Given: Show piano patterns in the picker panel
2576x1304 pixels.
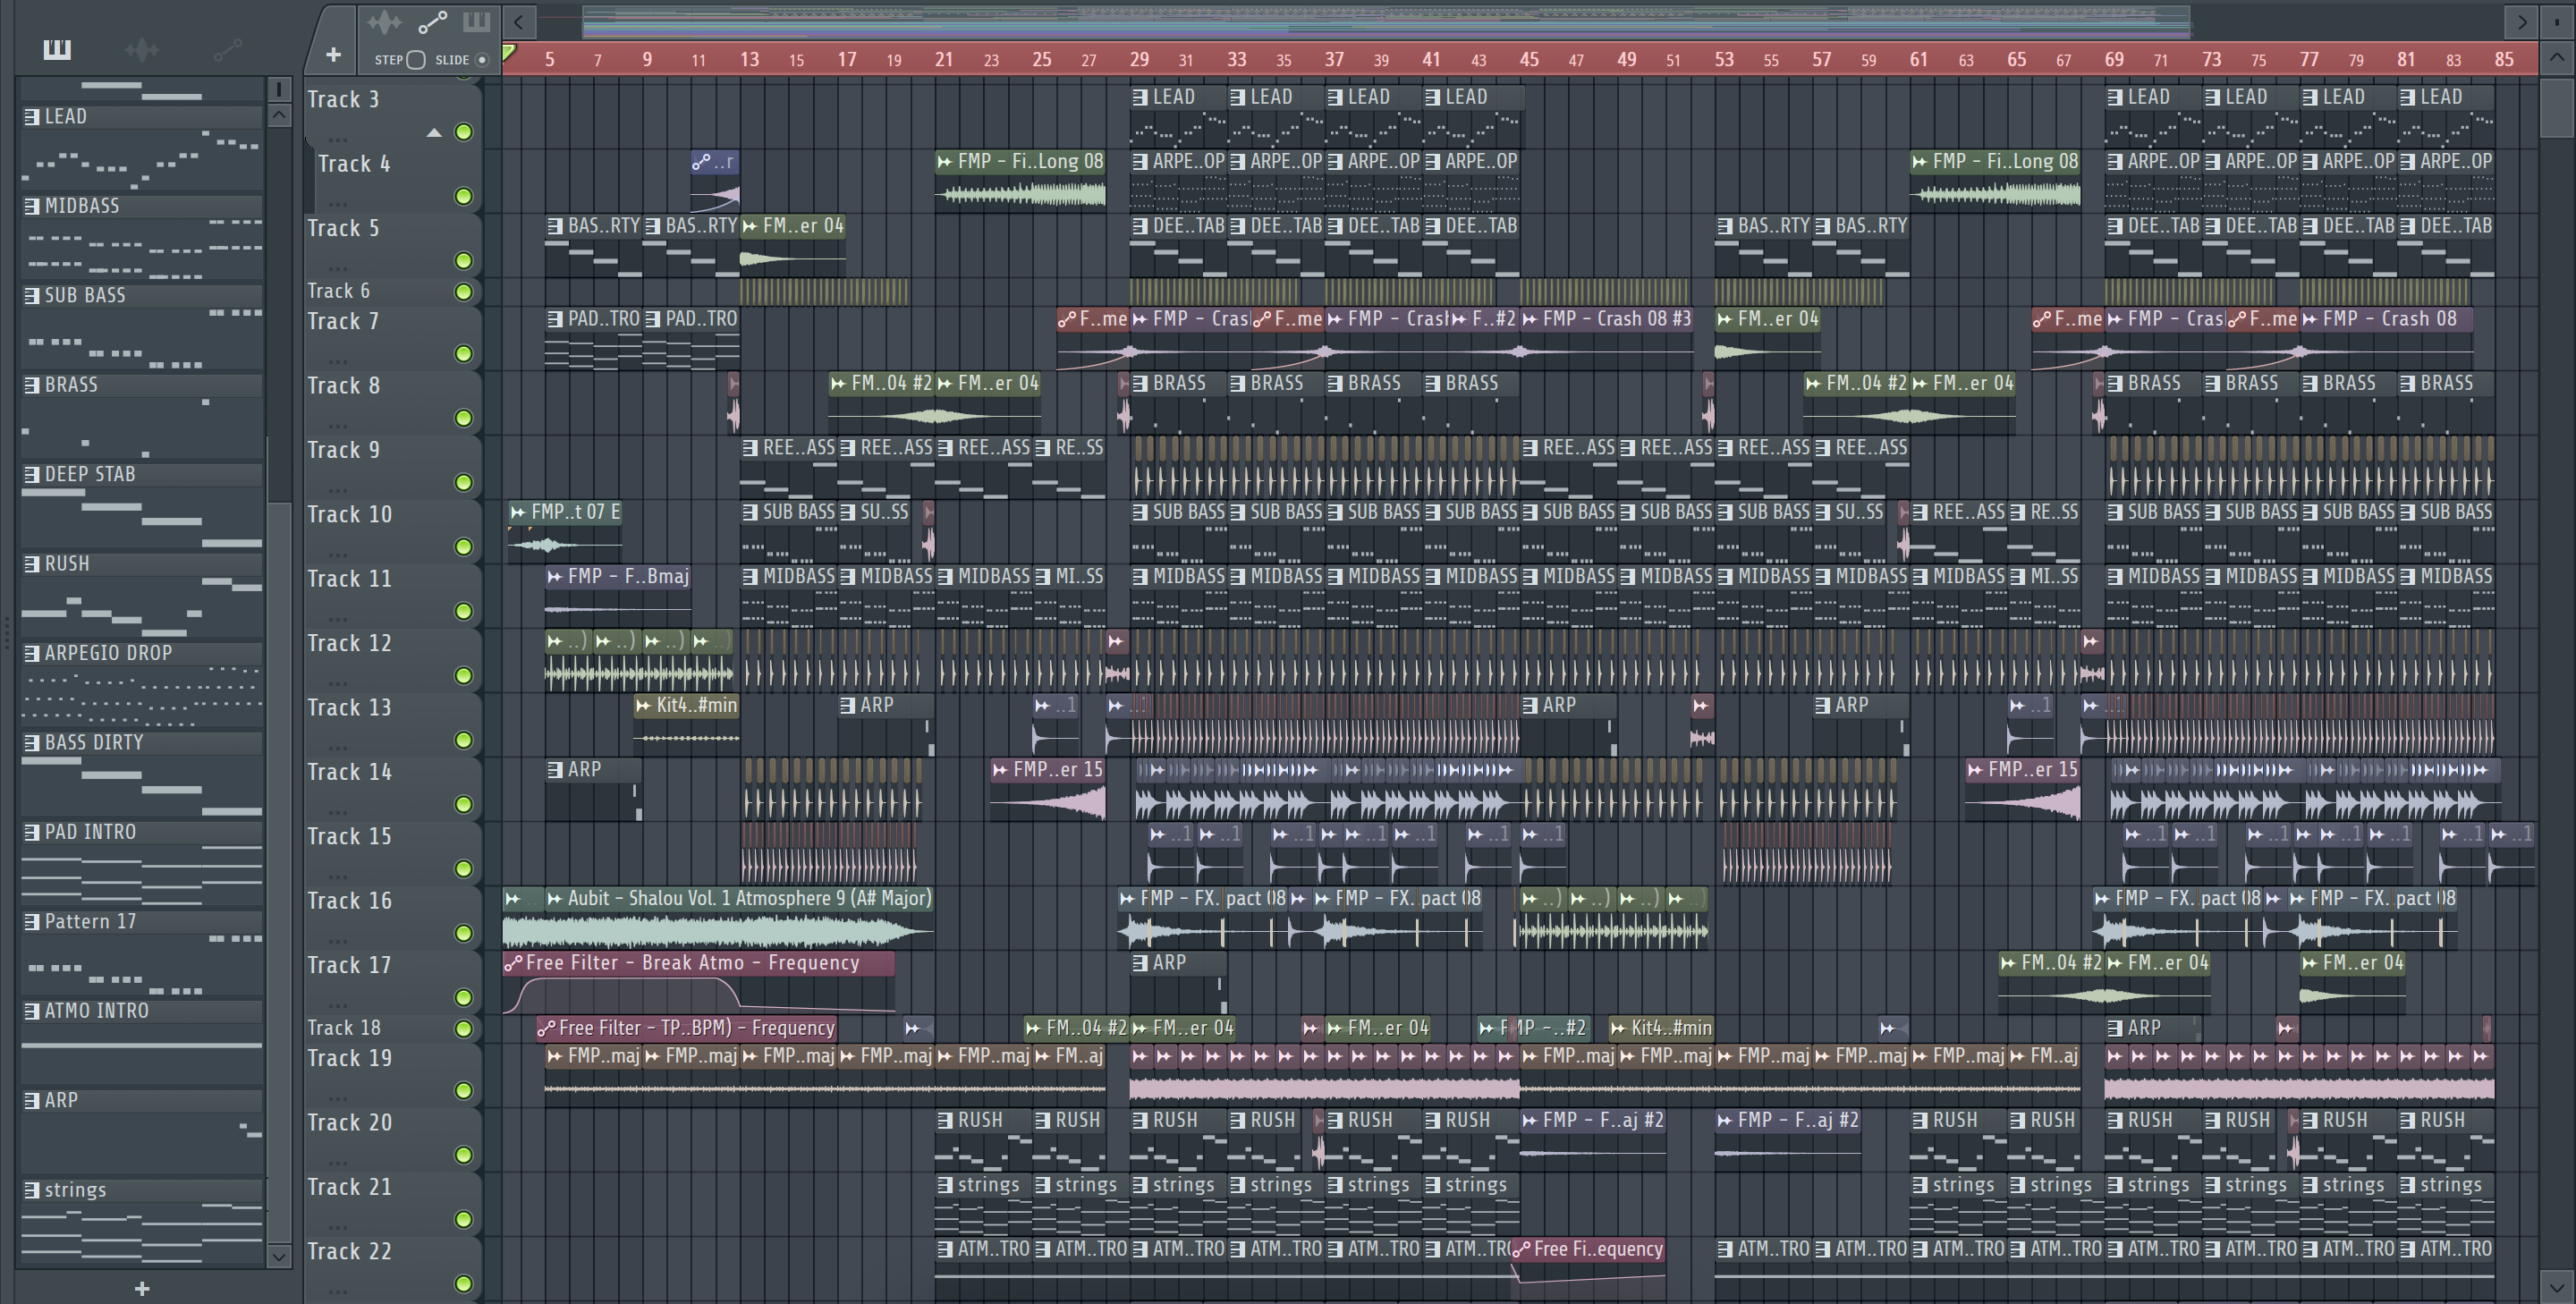Looking at the screenshot, I should (x=57, y=49).
